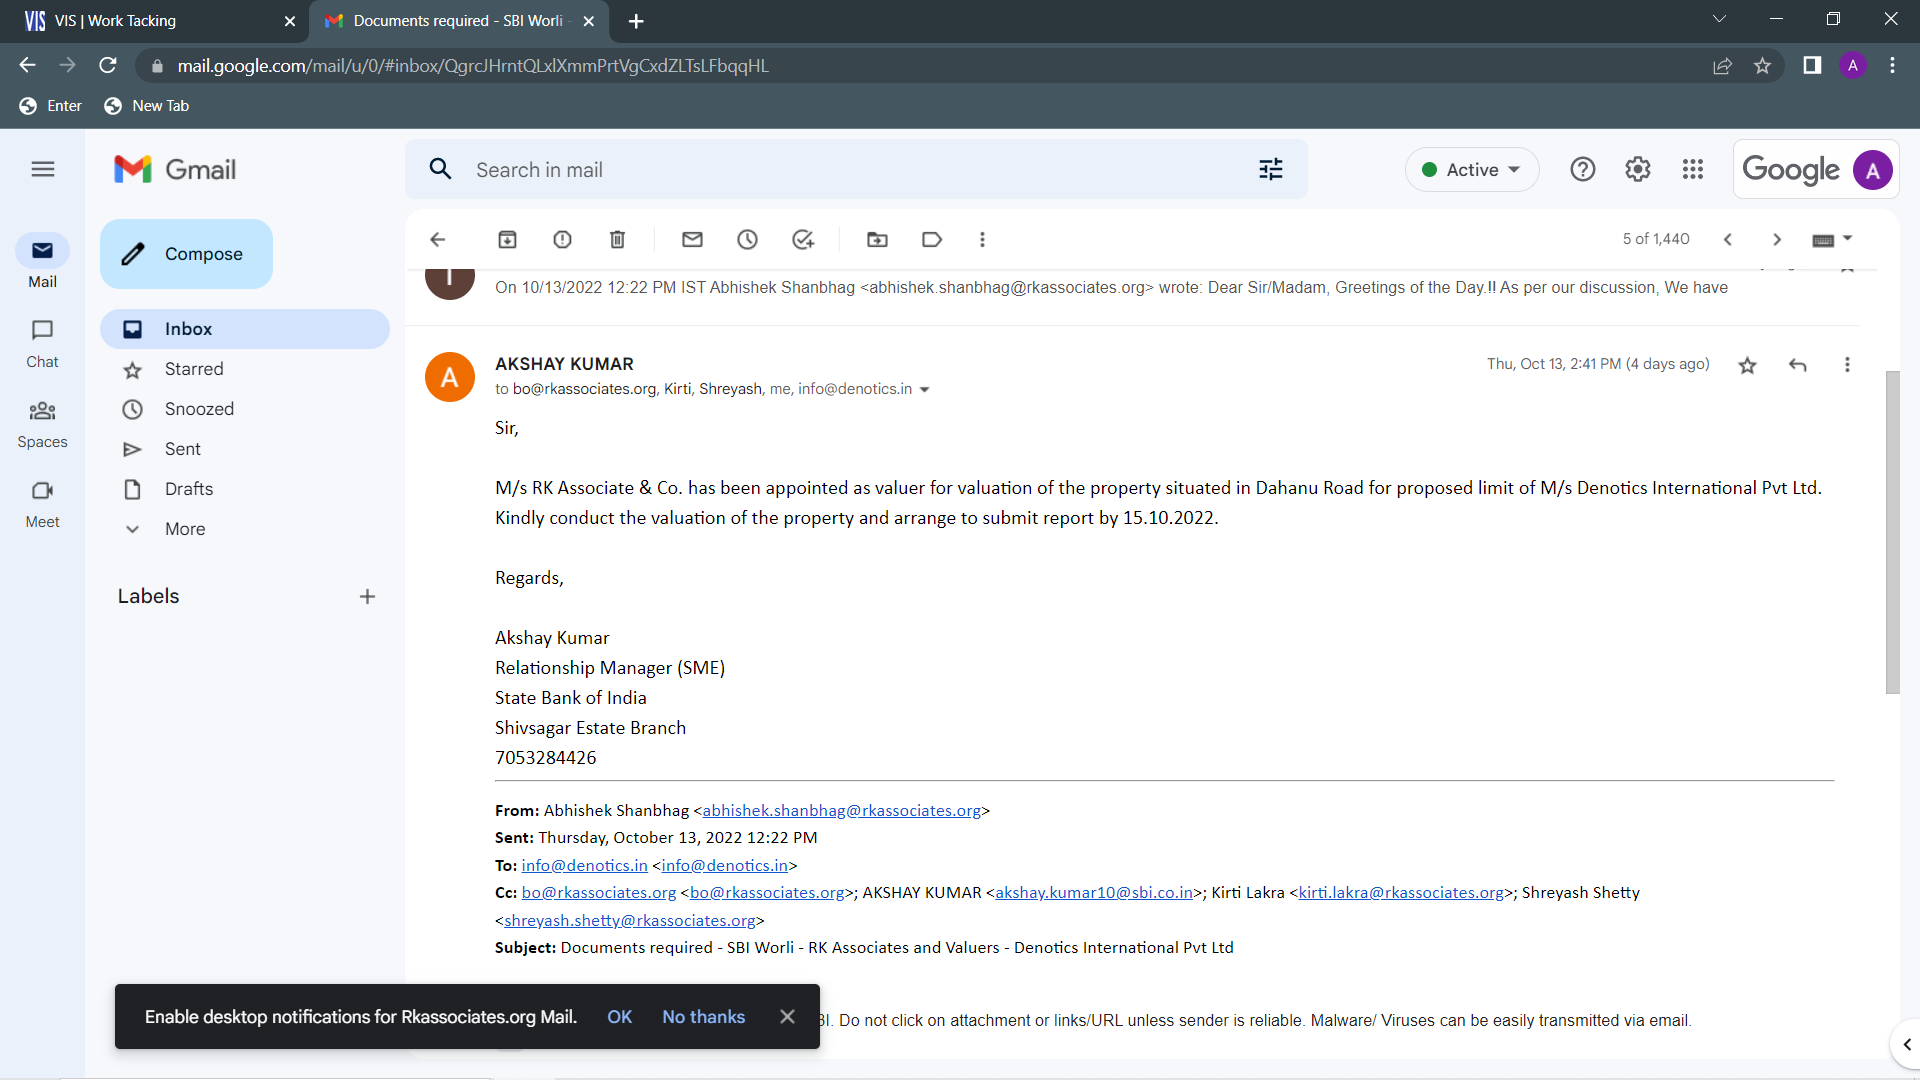Archive this email conversation
Screen dimensions: 1920x1080
(507, 239)
